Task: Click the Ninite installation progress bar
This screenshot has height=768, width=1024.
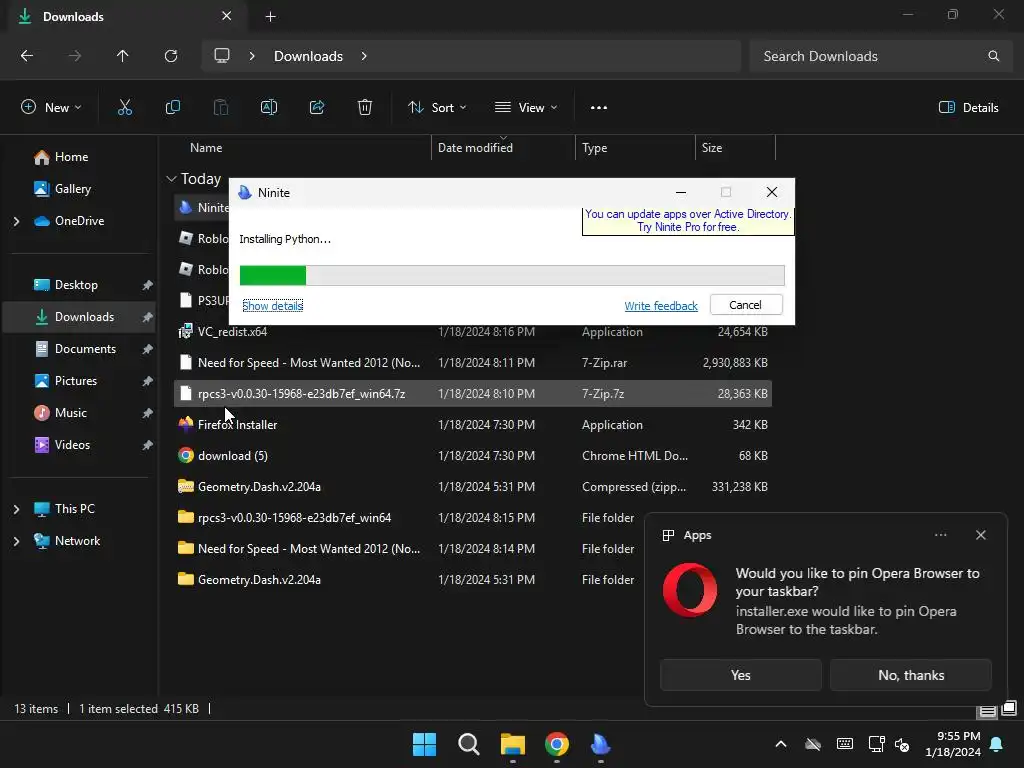Action: pos(512,276)
